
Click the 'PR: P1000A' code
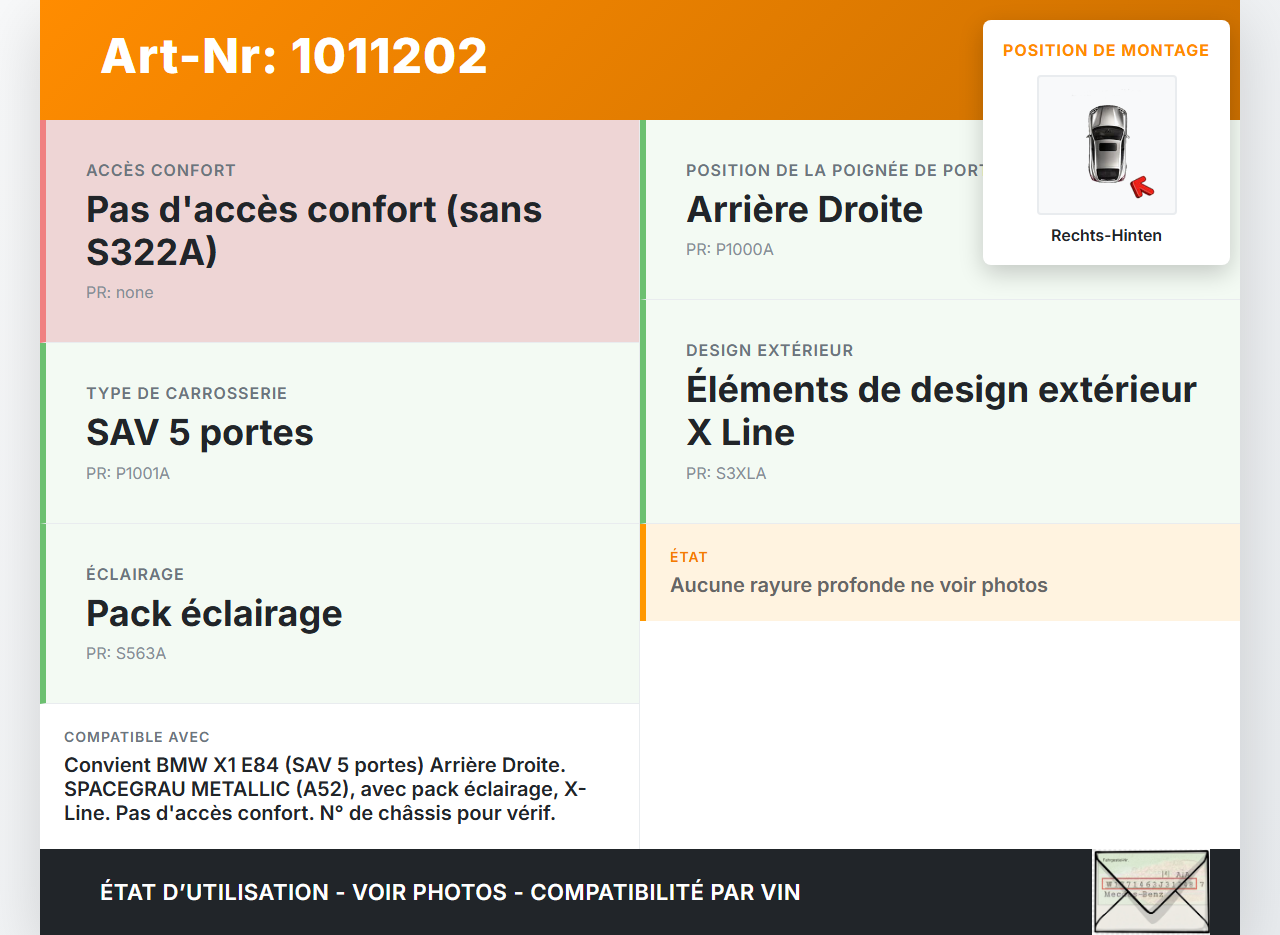click(730, 250)
